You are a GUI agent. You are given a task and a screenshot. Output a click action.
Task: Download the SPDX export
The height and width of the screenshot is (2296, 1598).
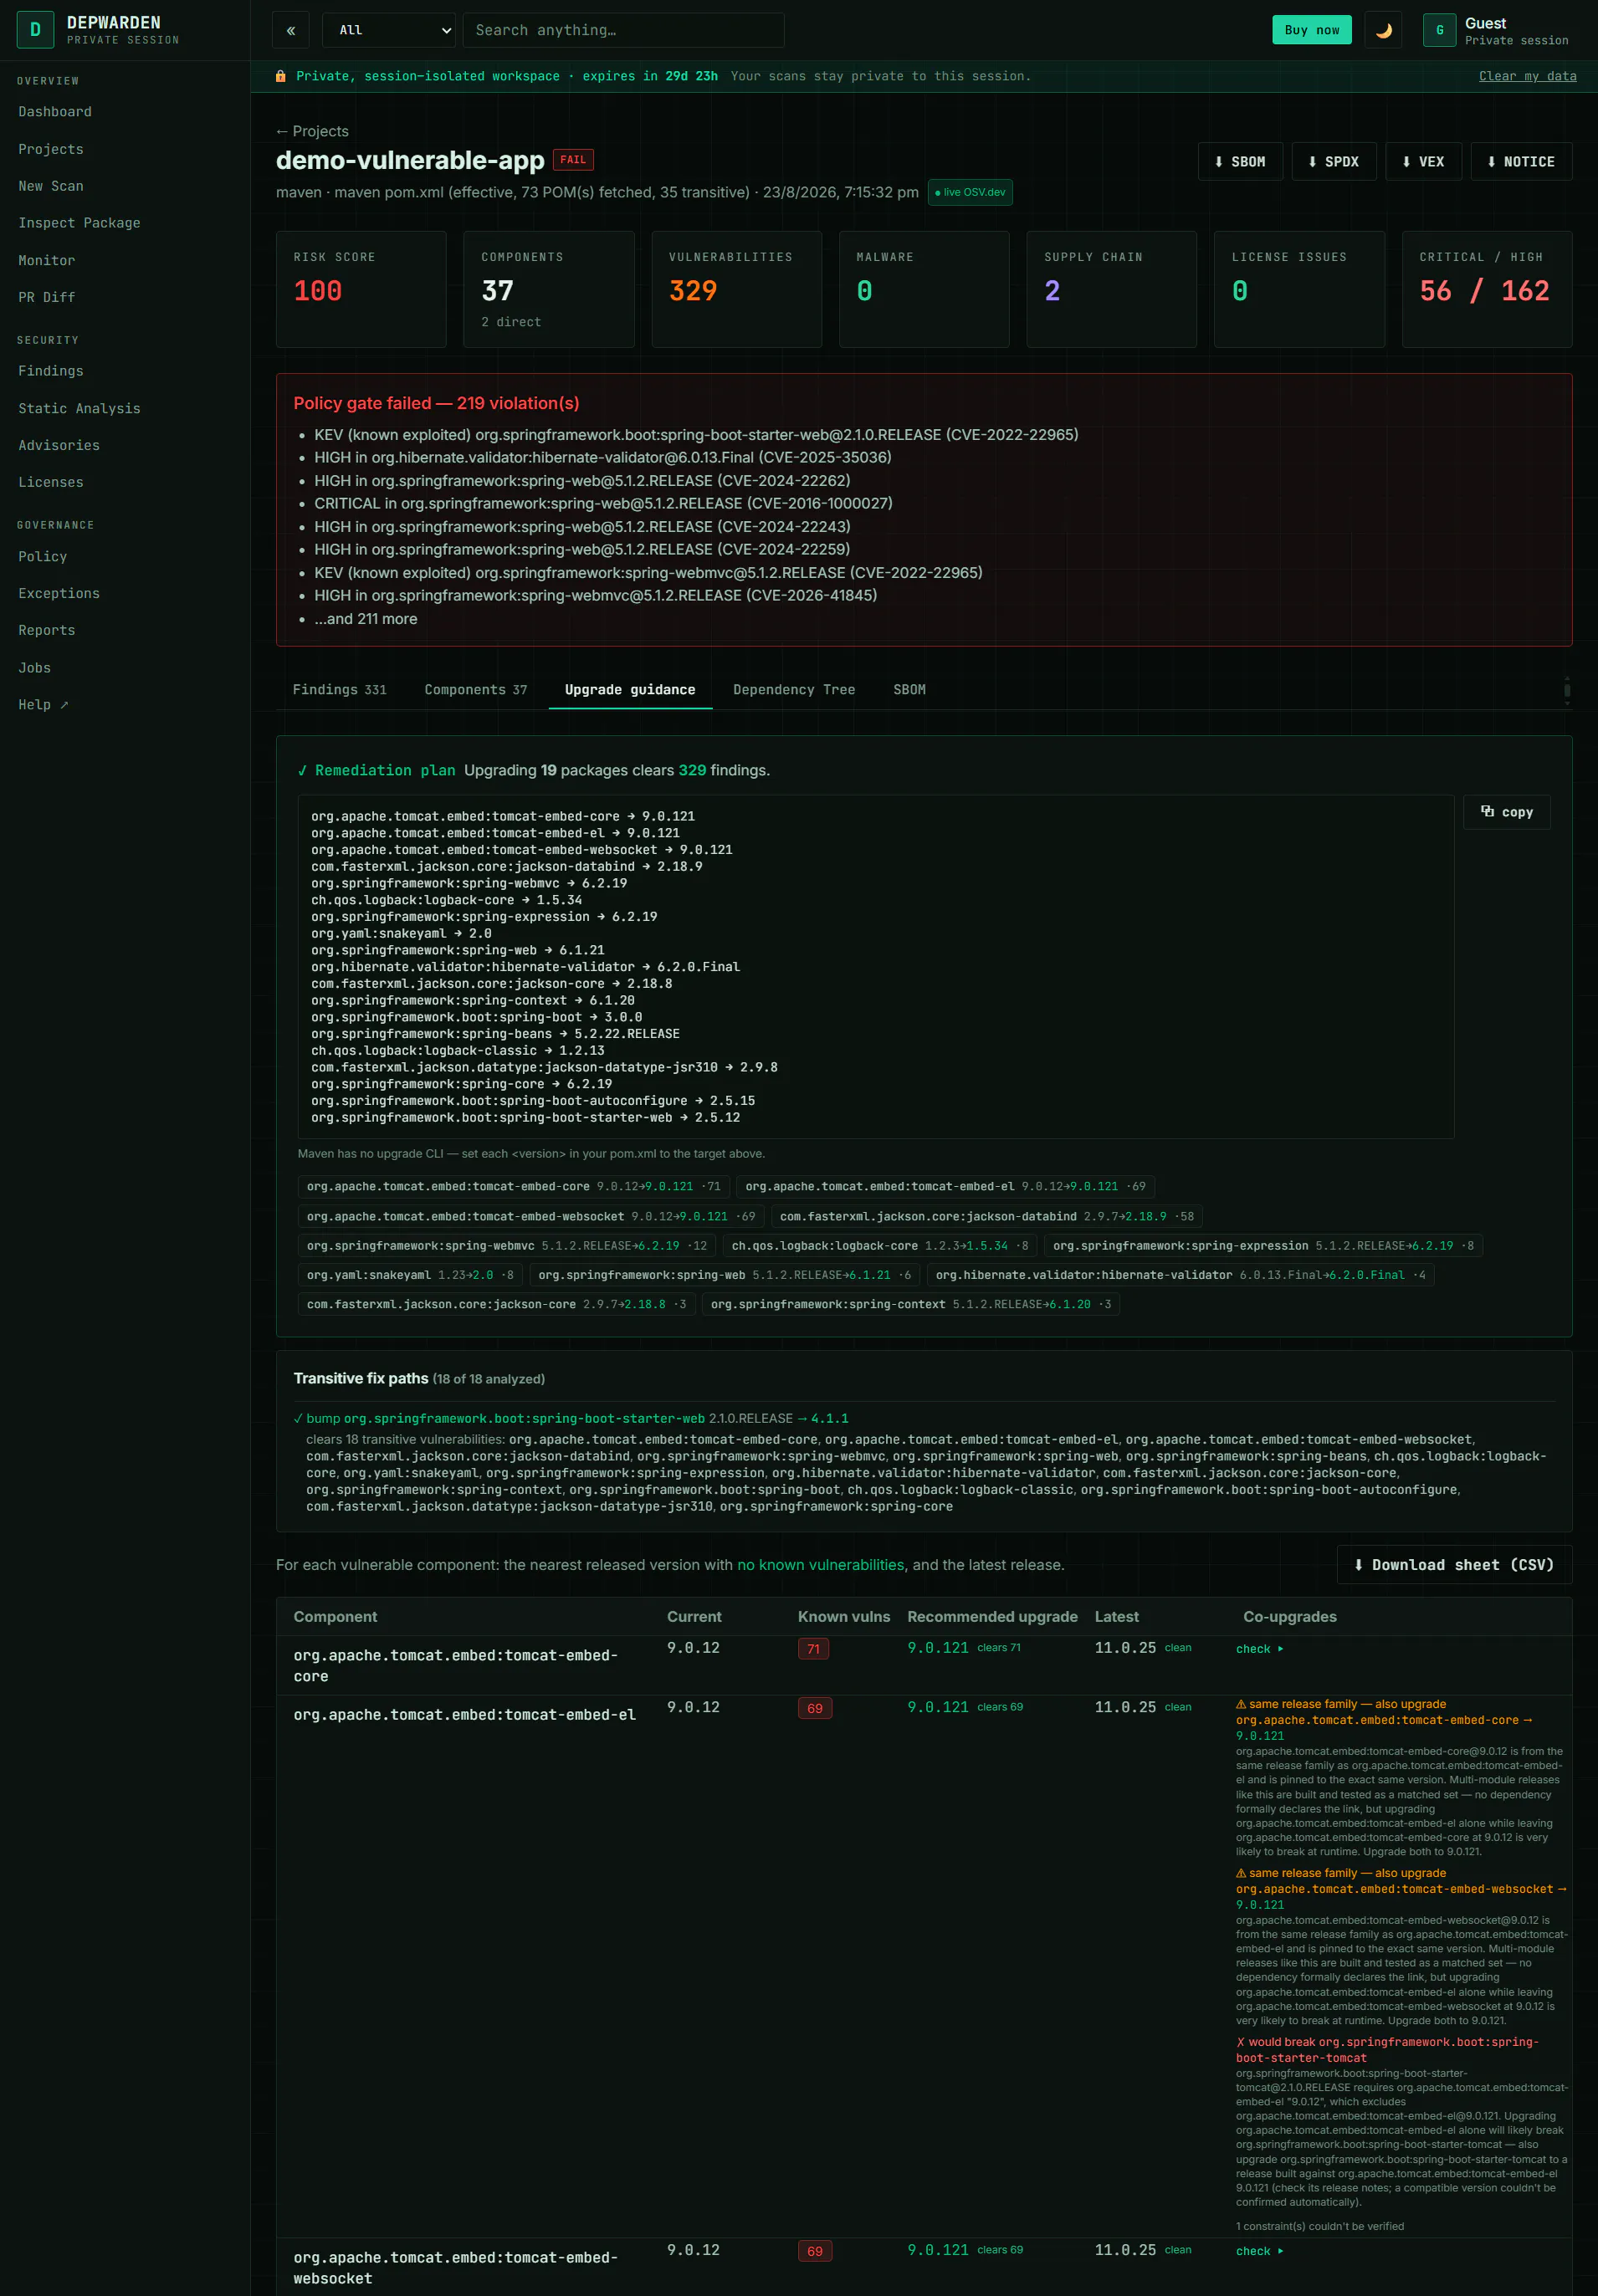point(1334,161)
